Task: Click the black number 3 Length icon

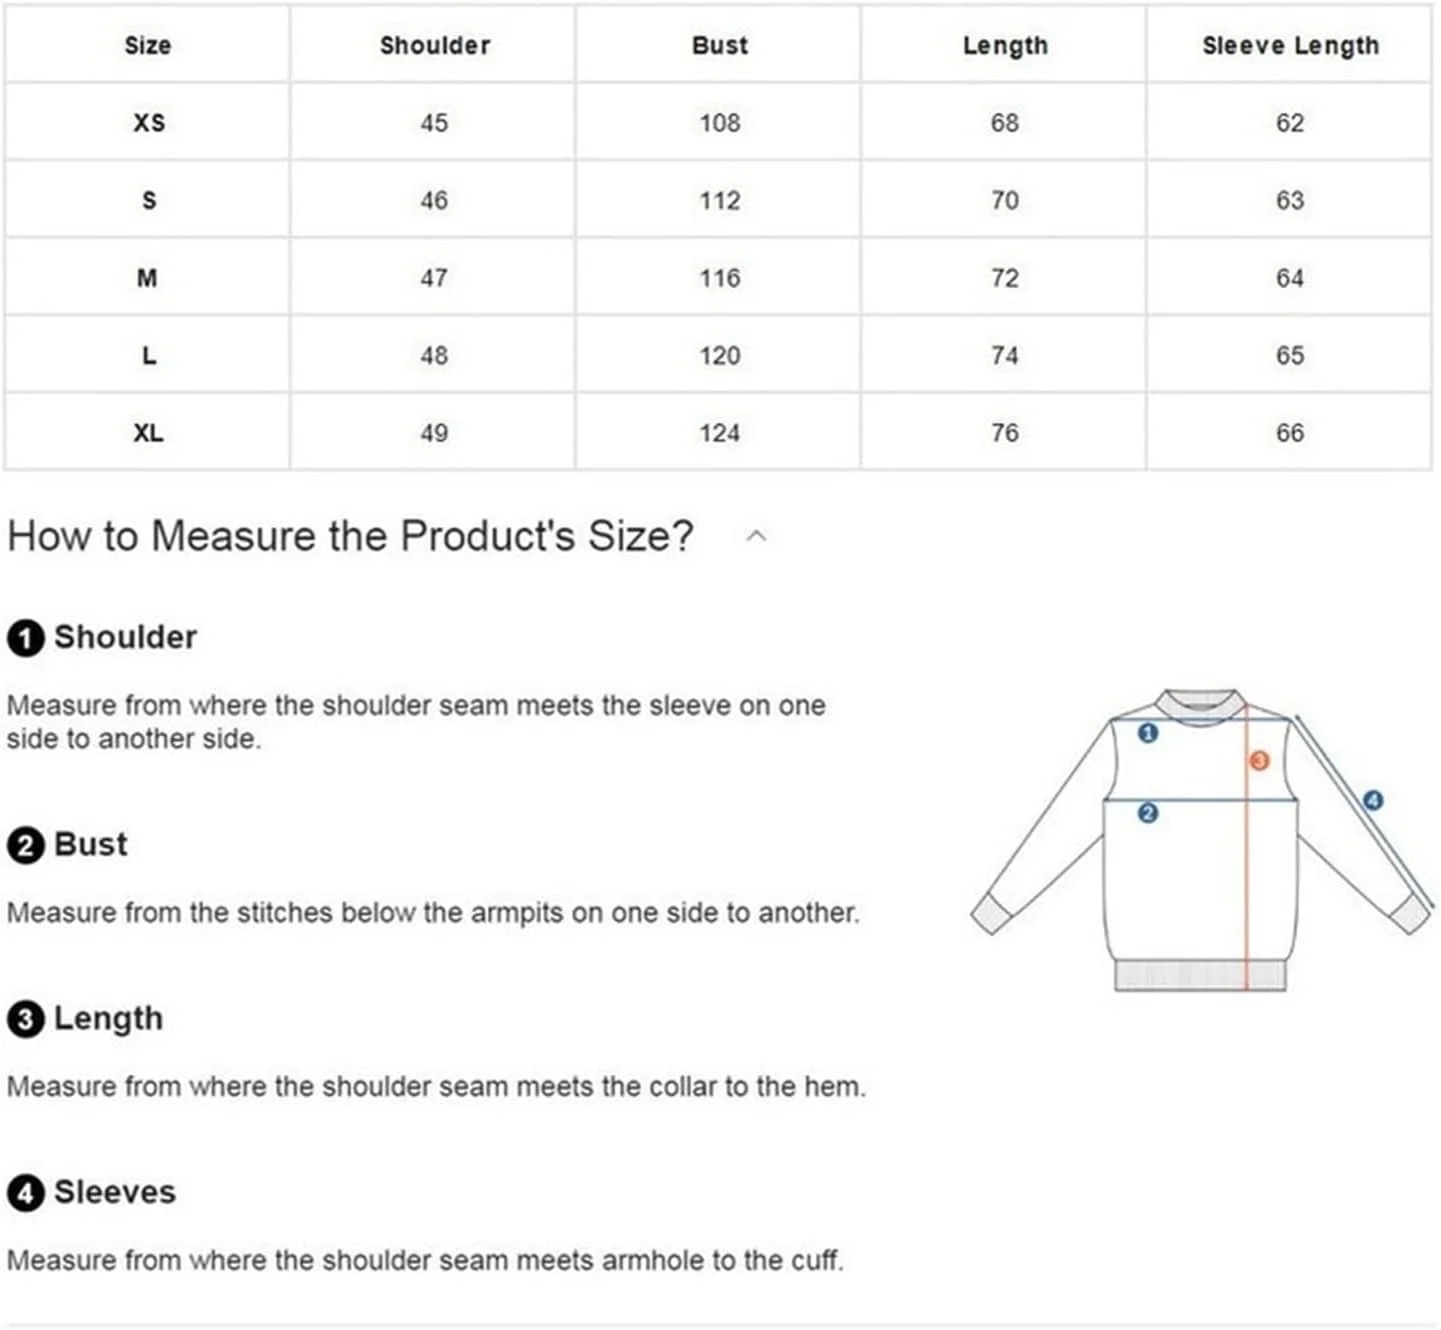Action: [25, 1020]
